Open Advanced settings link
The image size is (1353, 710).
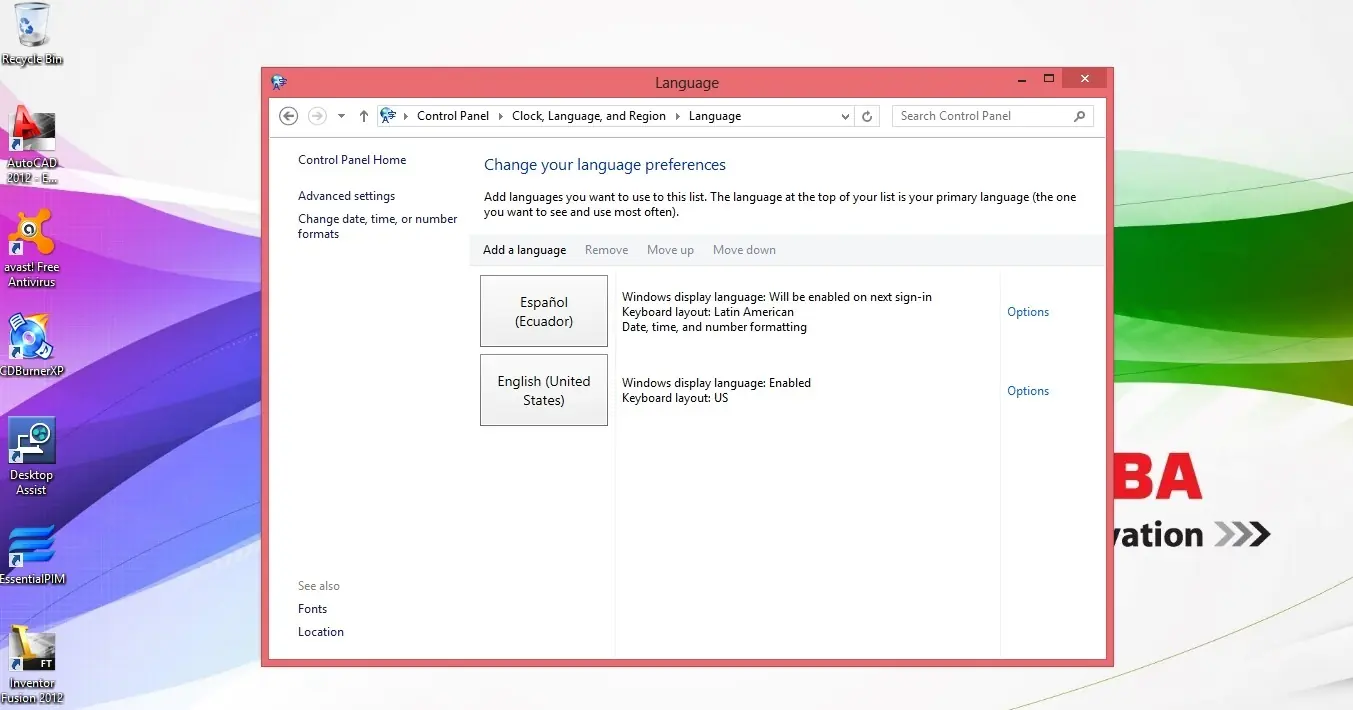click(x=346, y=196)
